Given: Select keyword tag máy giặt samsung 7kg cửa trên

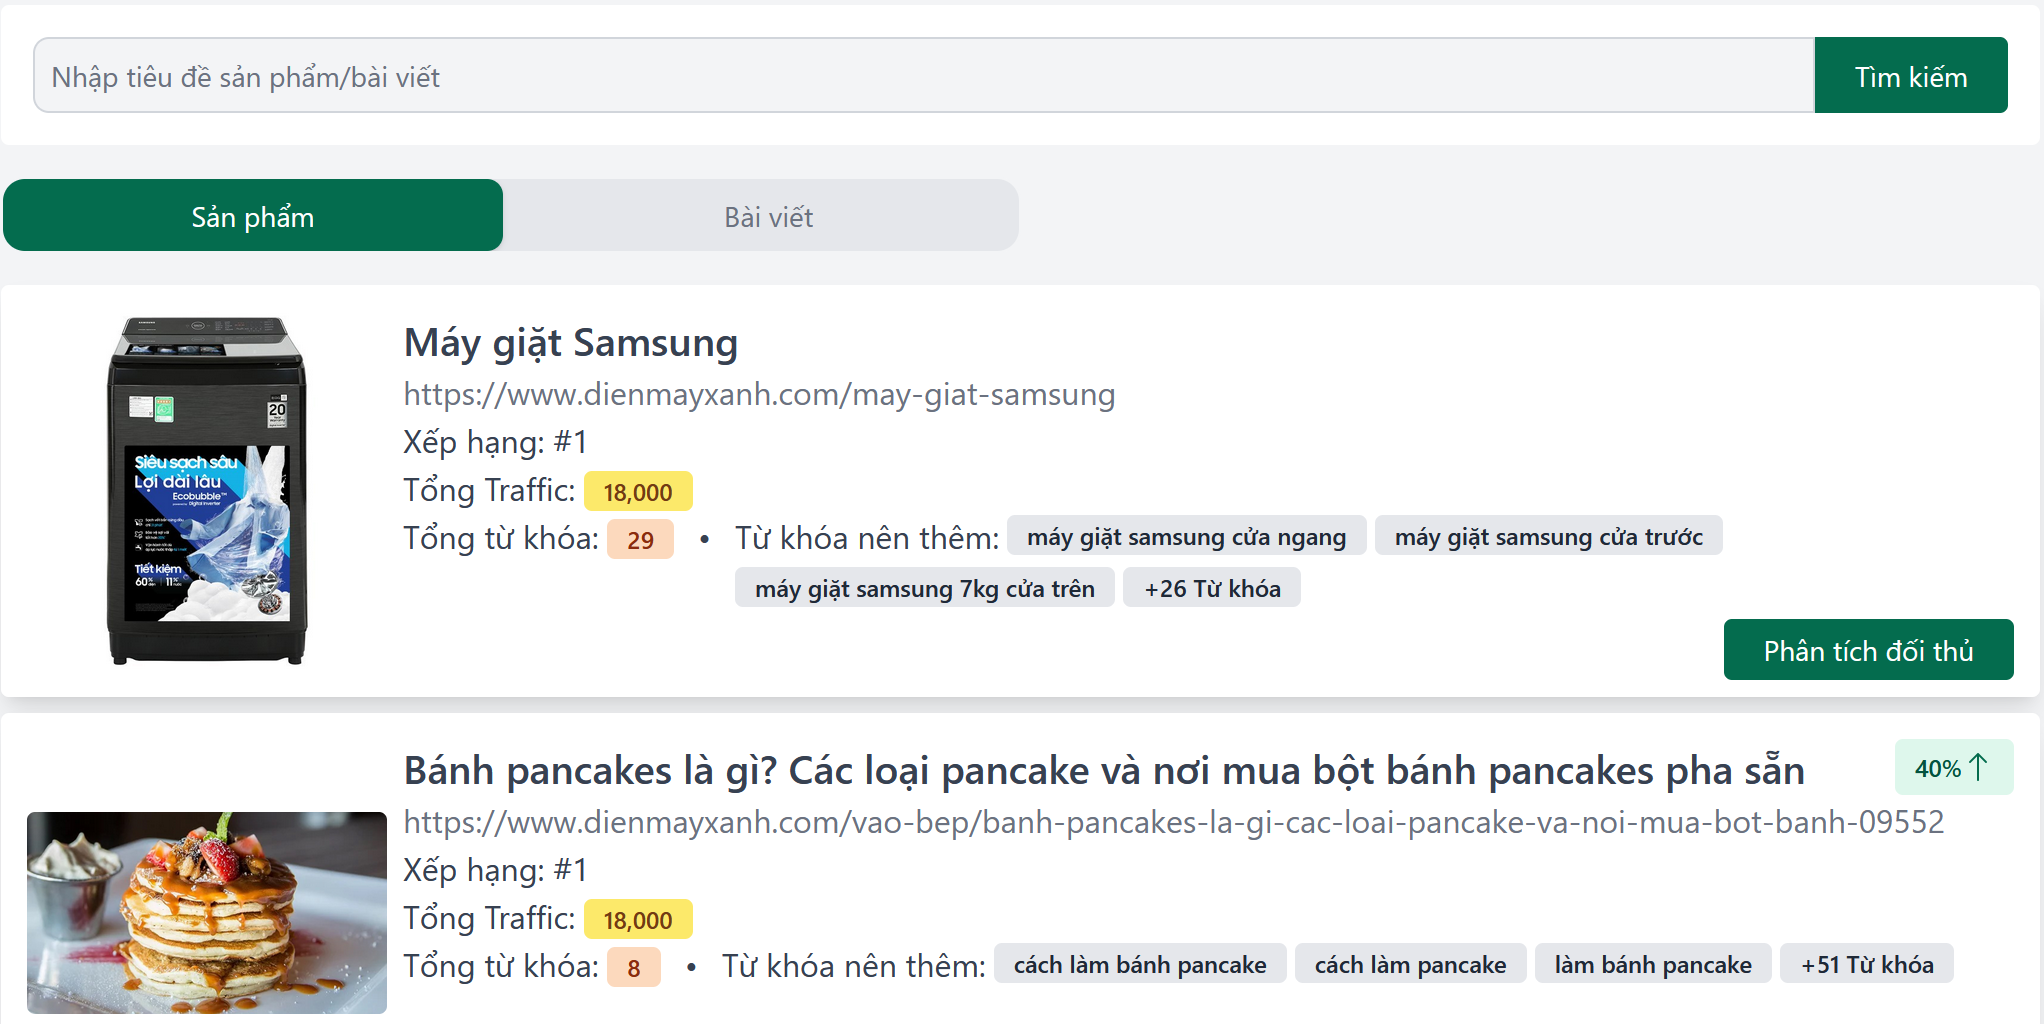Looking at the screenshot, I should (x=924, y=589).
